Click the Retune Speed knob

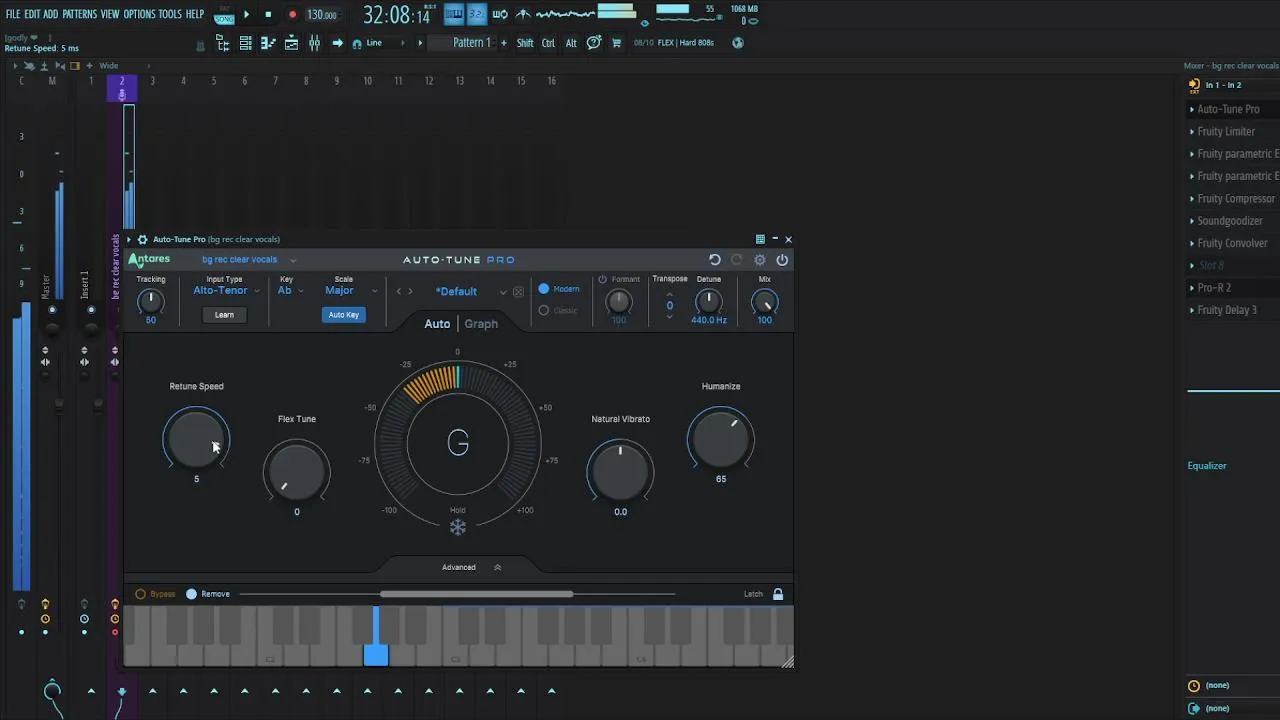[196, 438]
